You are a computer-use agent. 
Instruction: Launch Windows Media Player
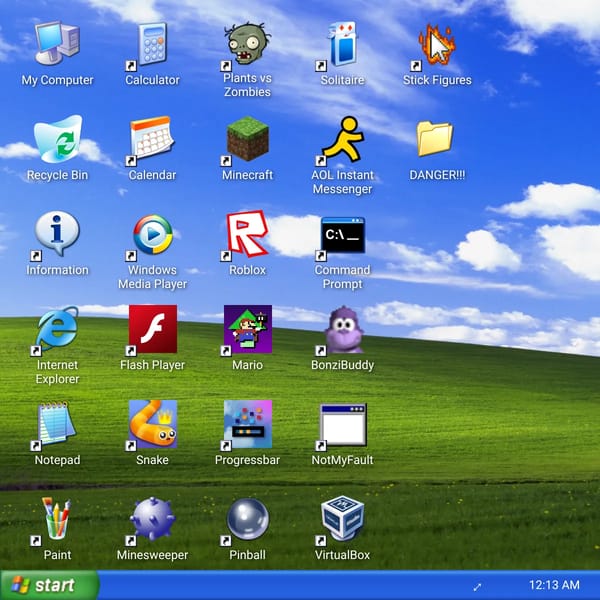pos(152,233)
